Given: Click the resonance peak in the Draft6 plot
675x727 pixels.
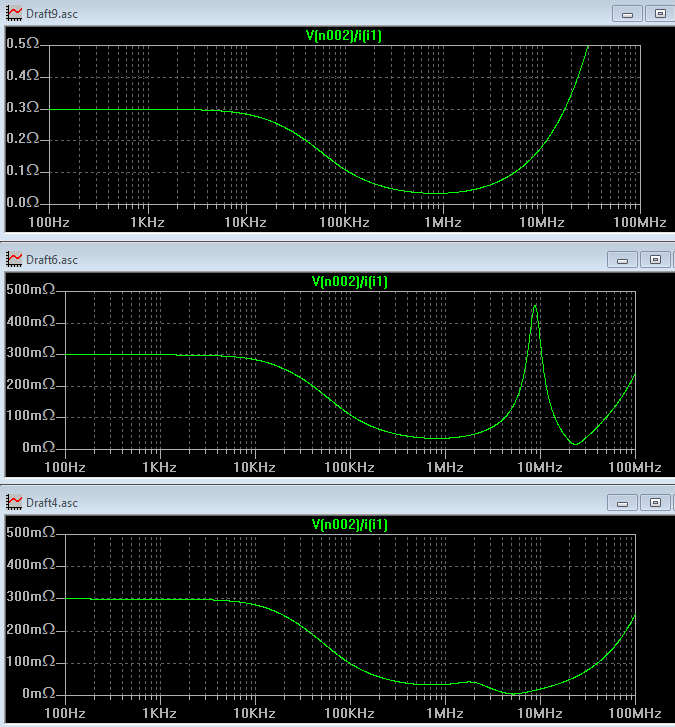Looking at the screenshot, I should (x=535, y=306).
